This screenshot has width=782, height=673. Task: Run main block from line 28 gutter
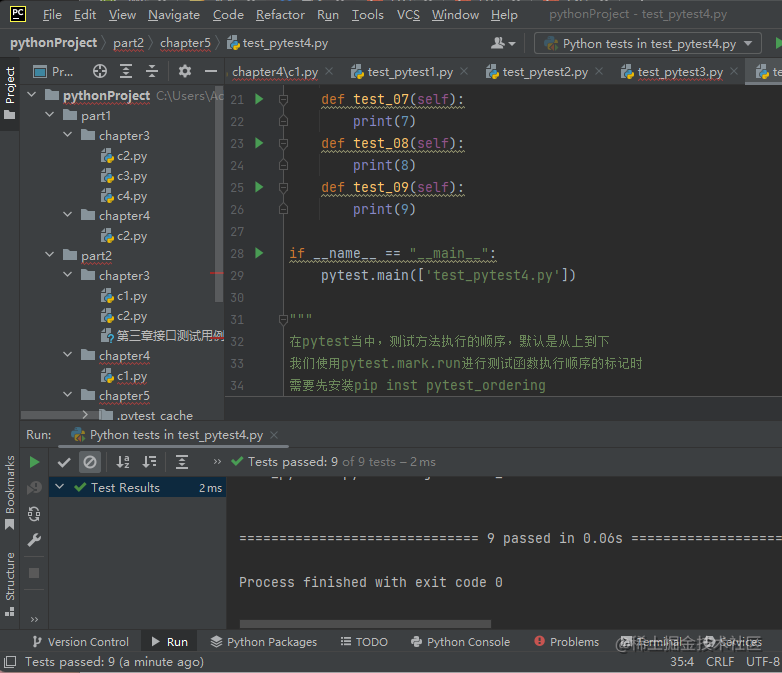coord(259,253)
